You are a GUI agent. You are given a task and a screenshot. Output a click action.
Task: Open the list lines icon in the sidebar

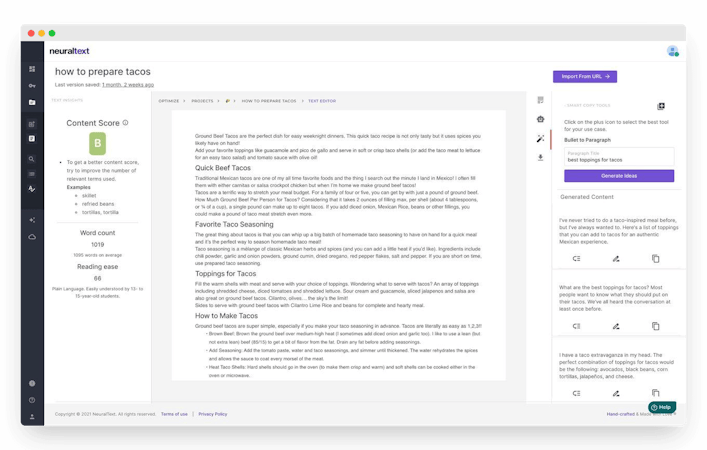[x=32, y=174]
